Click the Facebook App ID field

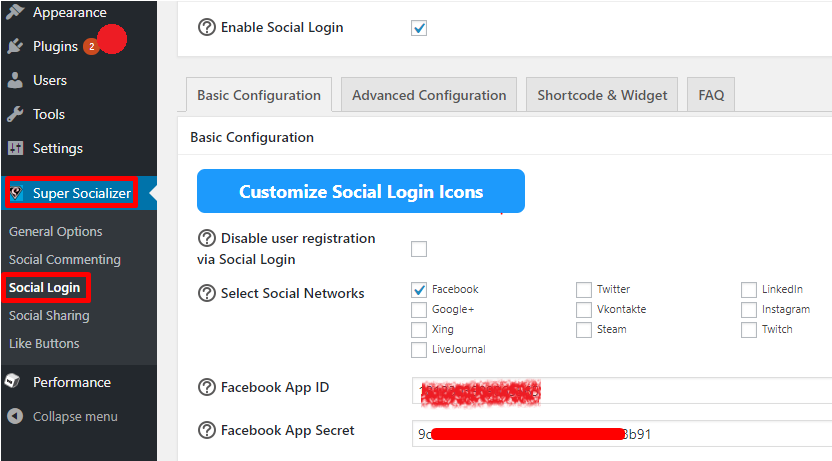(x=622, y=391)
